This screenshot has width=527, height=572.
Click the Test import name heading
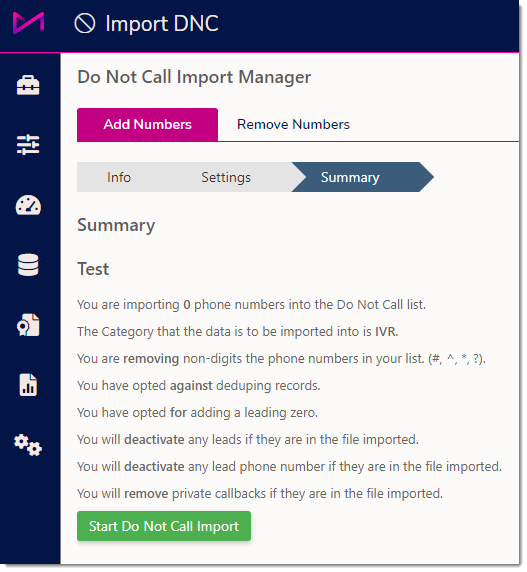93,269
